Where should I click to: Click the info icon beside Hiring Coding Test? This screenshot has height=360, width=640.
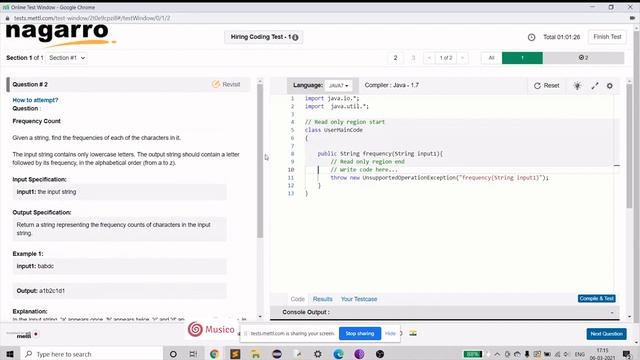pos(295,37)
